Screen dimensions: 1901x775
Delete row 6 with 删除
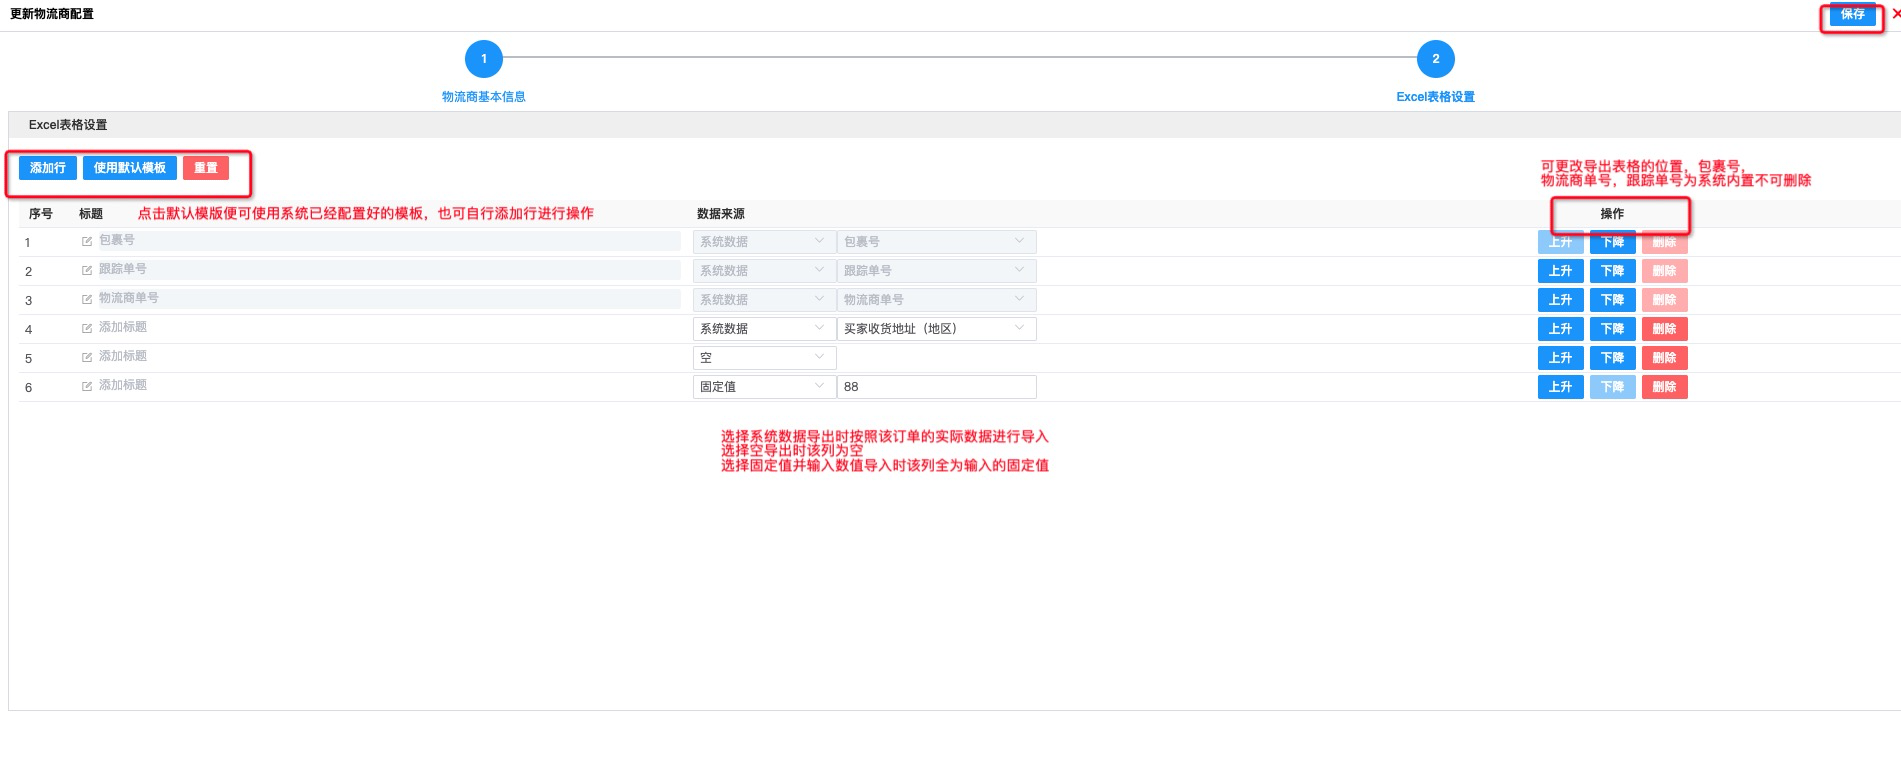click(x=1664, y=387)
